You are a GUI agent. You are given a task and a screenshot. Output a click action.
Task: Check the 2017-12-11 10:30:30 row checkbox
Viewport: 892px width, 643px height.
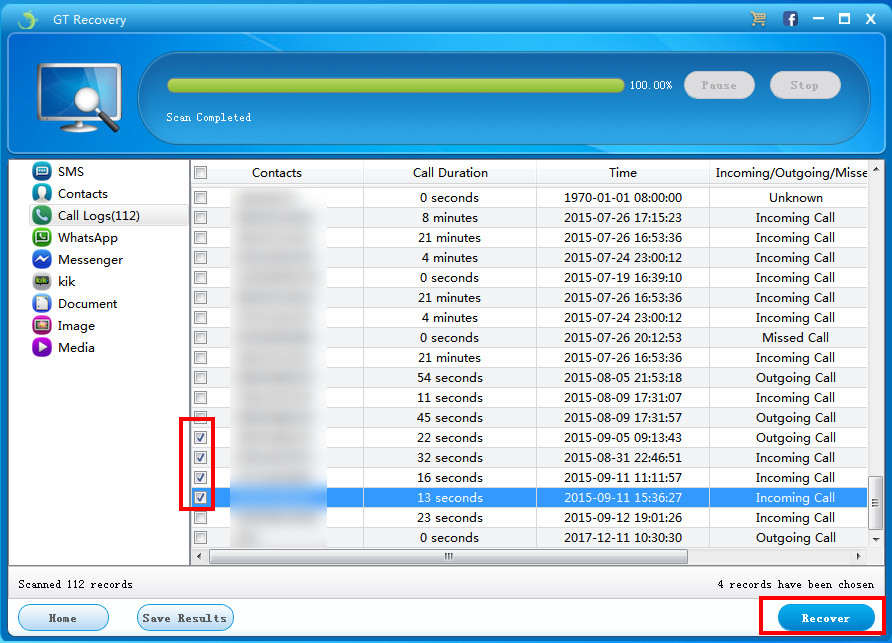(200, 538)
